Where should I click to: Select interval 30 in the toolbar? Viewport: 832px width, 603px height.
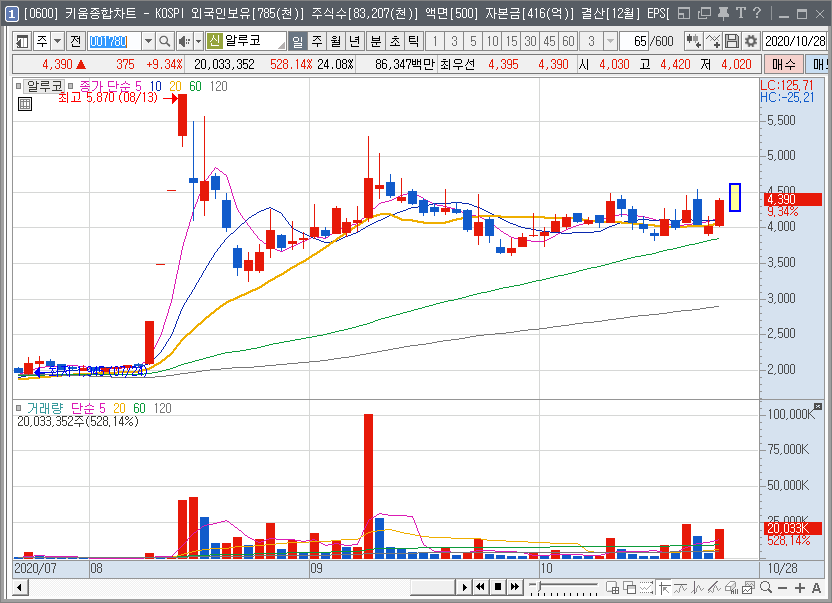[531, 41]
